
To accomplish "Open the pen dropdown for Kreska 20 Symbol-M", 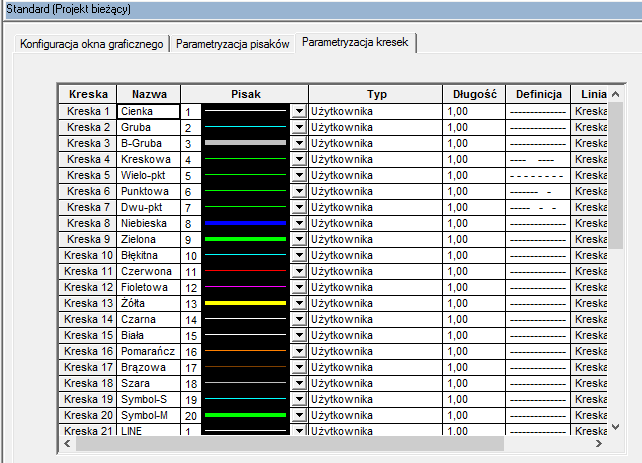I will (x=299, y=415).
